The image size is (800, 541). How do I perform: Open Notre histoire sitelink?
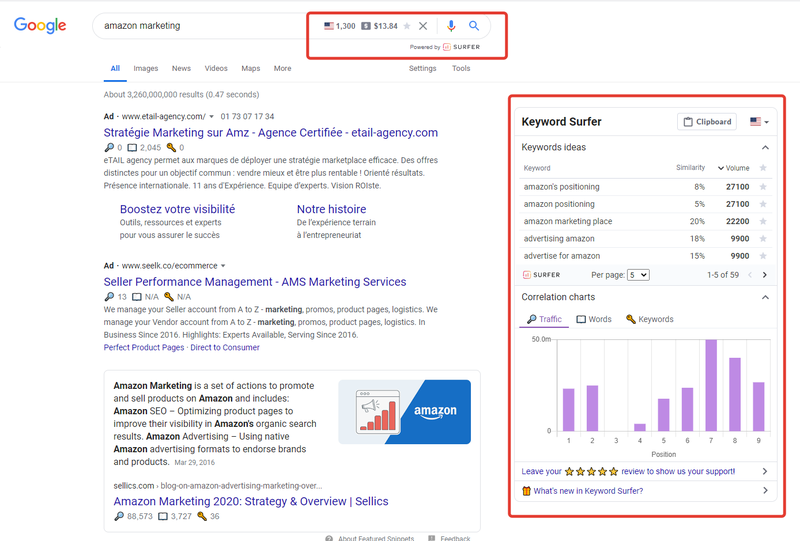point(331,209)
